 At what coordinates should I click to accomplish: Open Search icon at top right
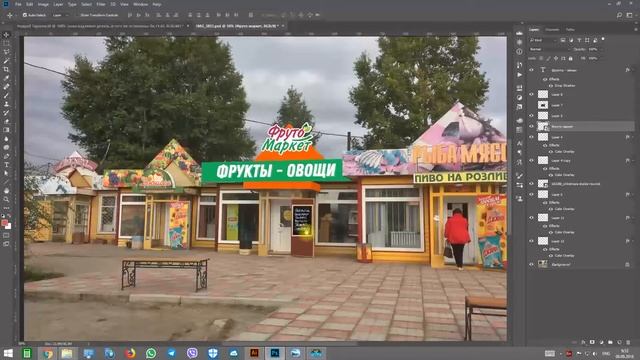(620, 15)
